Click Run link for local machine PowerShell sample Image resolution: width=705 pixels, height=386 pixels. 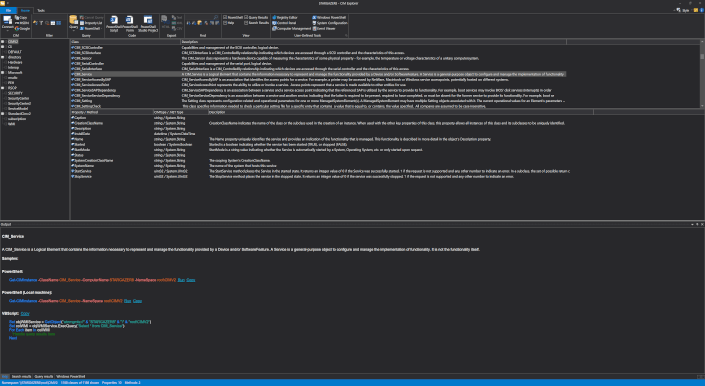click(128, 301)
